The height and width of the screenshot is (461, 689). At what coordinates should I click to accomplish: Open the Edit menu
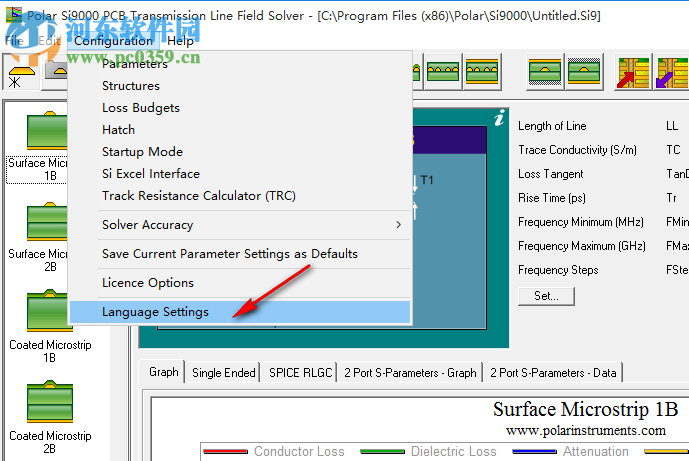pyautogui.click(x=49, y=41)
